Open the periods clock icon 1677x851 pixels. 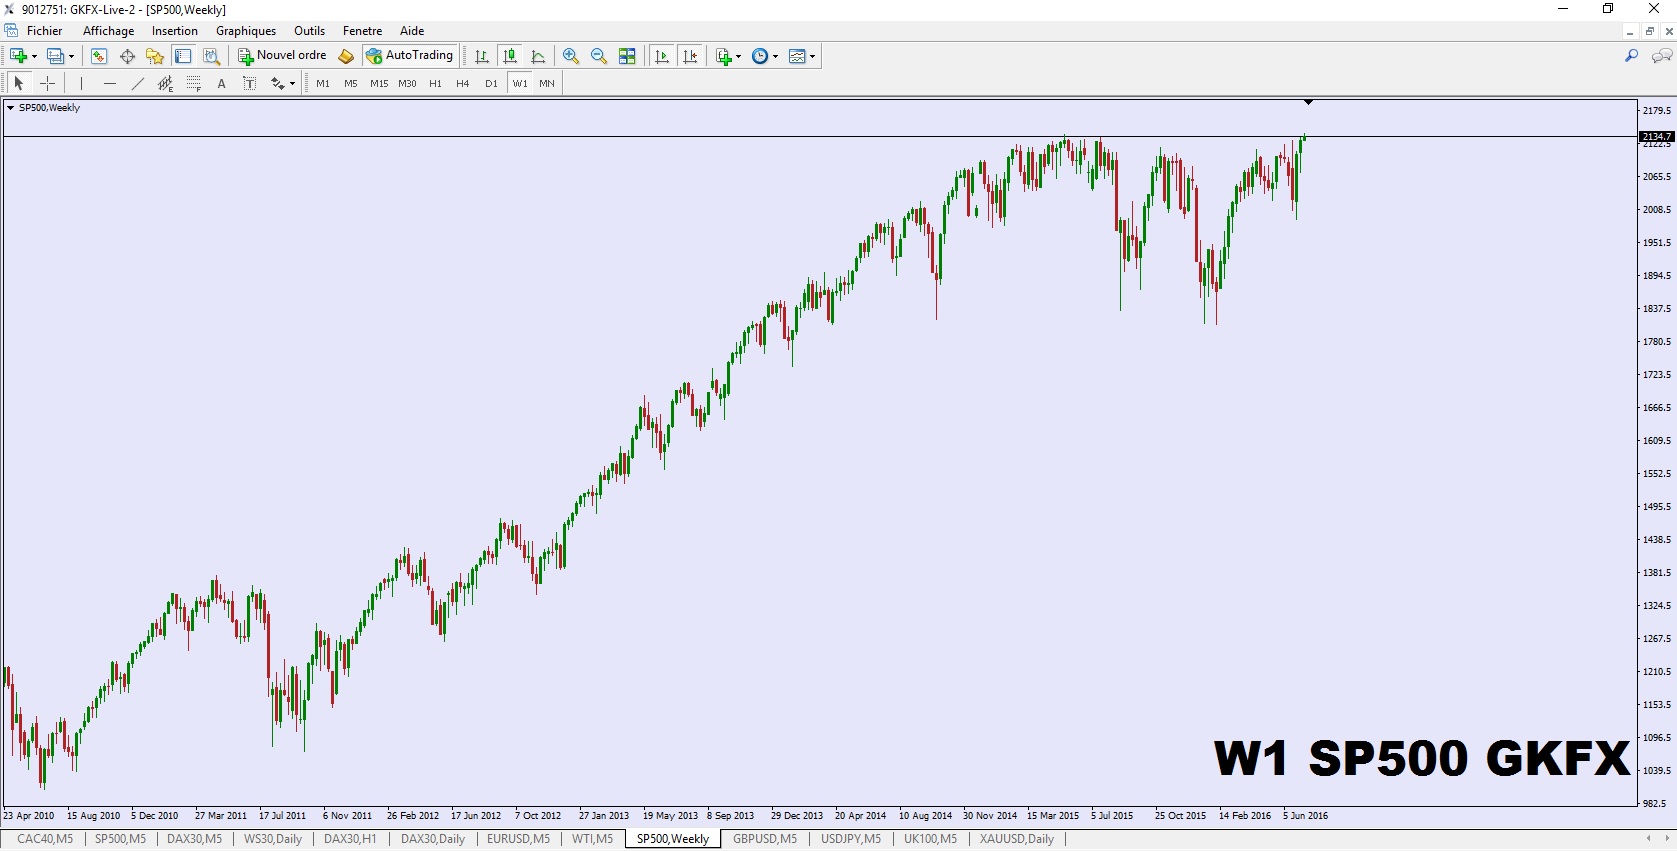[x=760, y=56]
